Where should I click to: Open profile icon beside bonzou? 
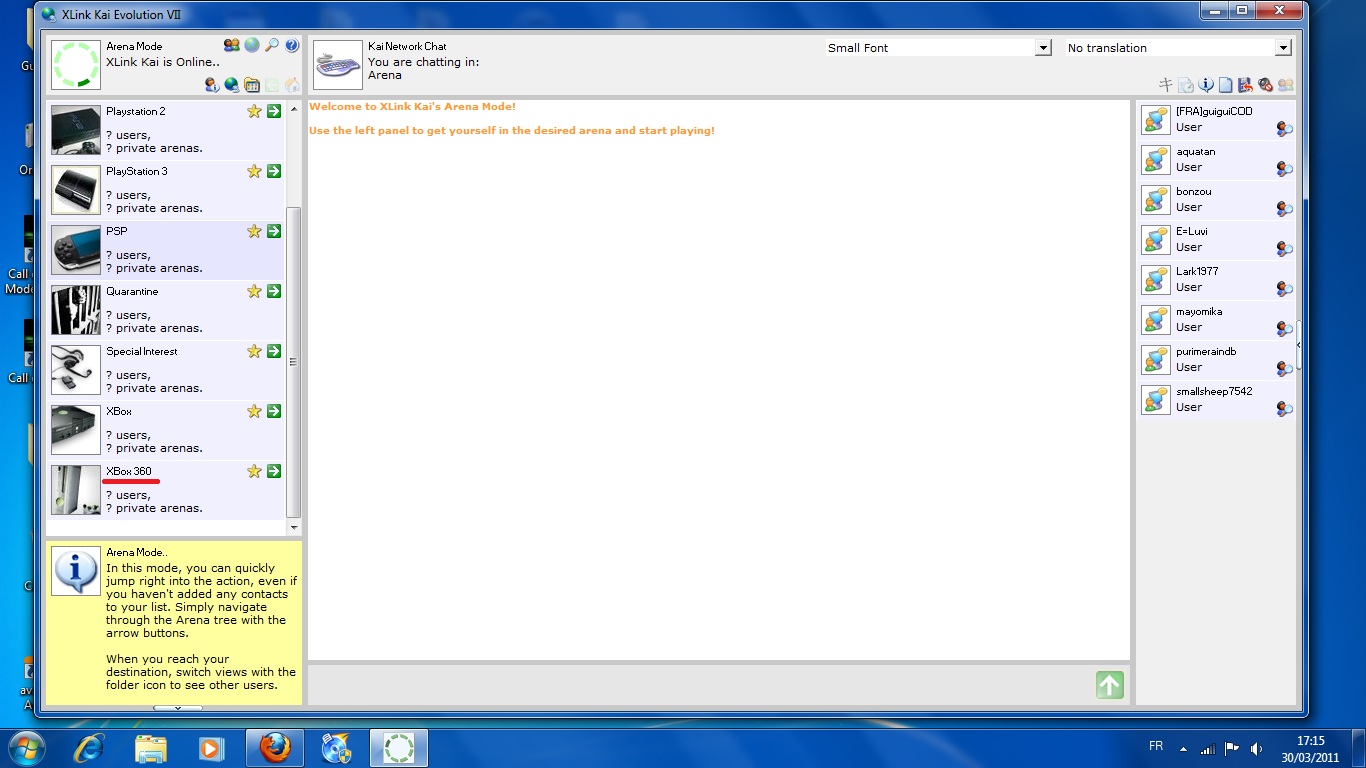pyautogui.click(x=1284, y=209)
